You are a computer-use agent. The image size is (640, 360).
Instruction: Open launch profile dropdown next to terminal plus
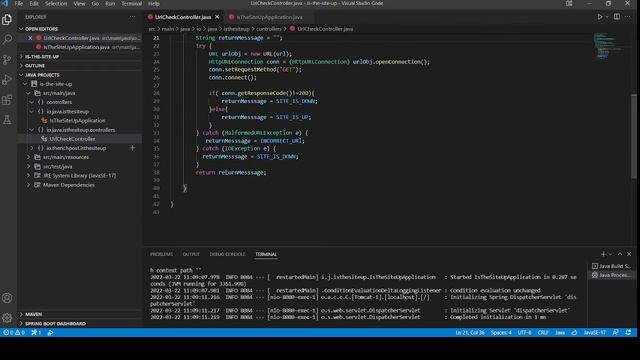click(x=610, y=254)
